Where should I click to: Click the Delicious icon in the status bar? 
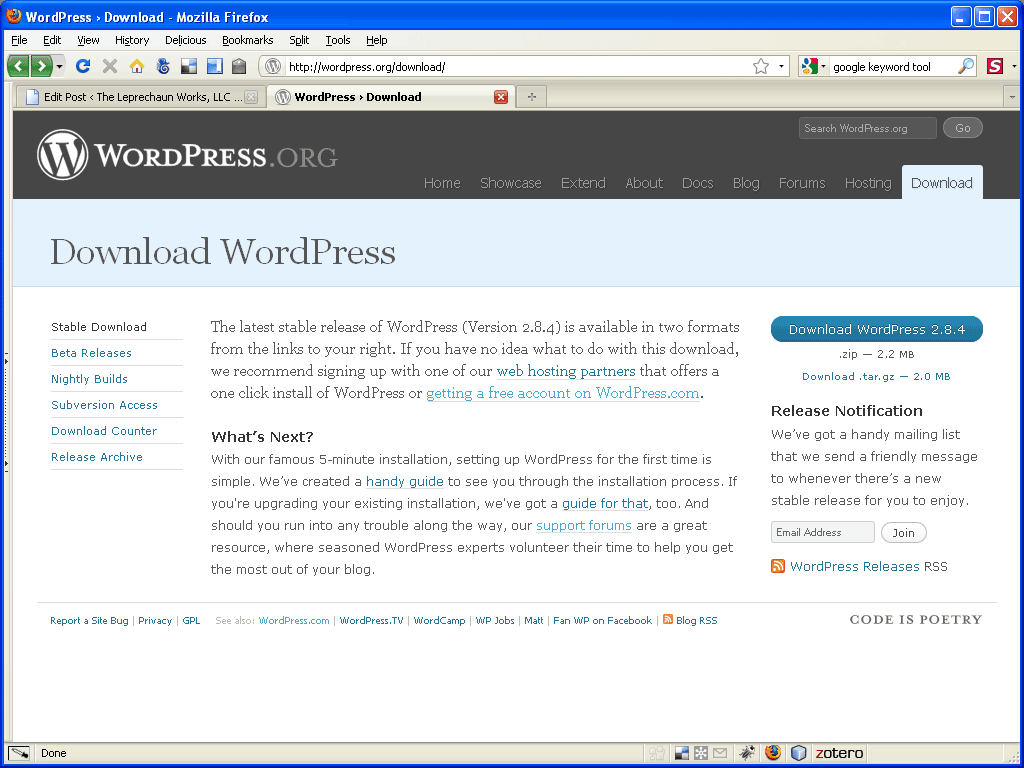click(682, 754)
